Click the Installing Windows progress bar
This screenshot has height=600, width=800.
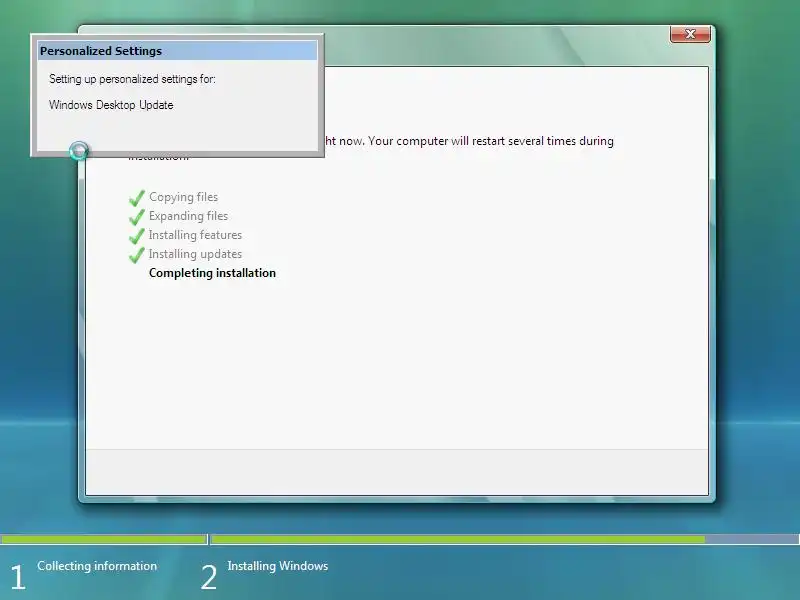[x=505, y=539]
